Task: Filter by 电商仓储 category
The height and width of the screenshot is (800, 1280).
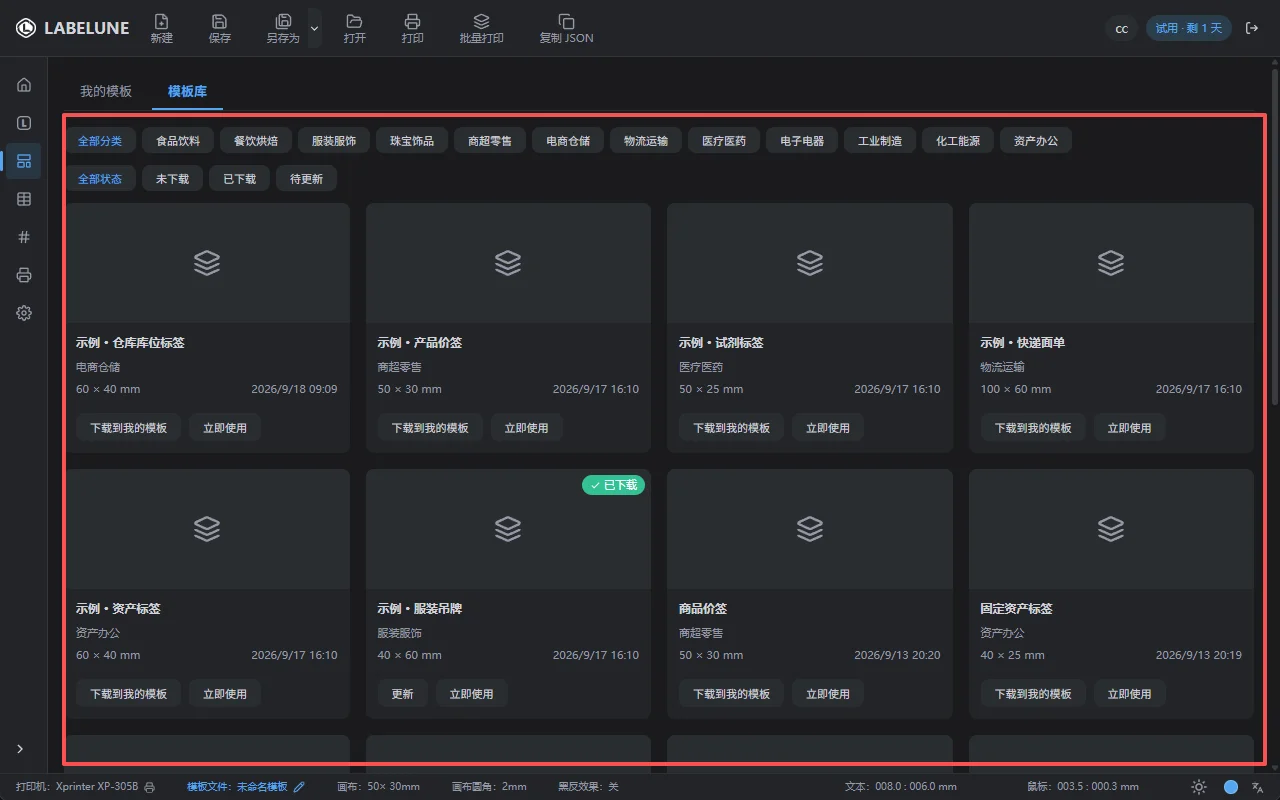Action: point(568,141)
